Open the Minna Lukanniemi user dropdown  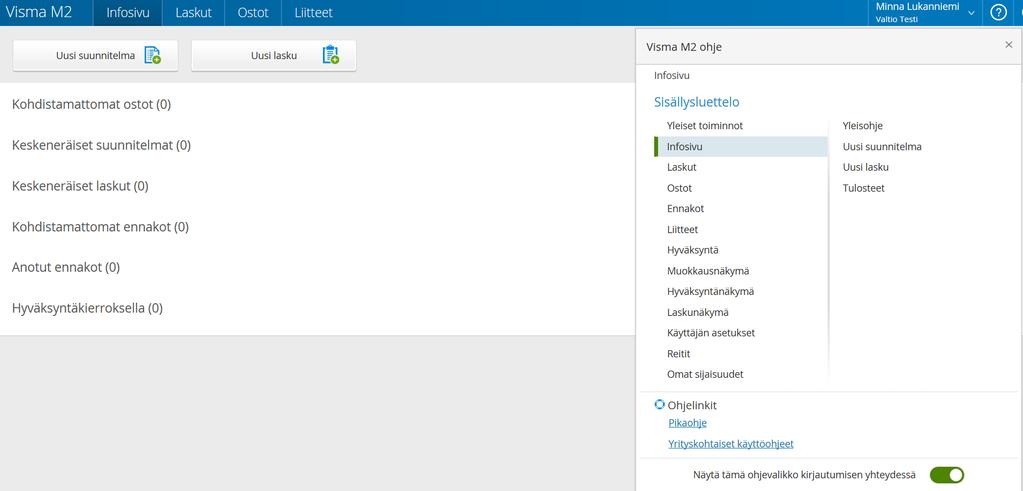pyautogui.click(x=925, y=12)
